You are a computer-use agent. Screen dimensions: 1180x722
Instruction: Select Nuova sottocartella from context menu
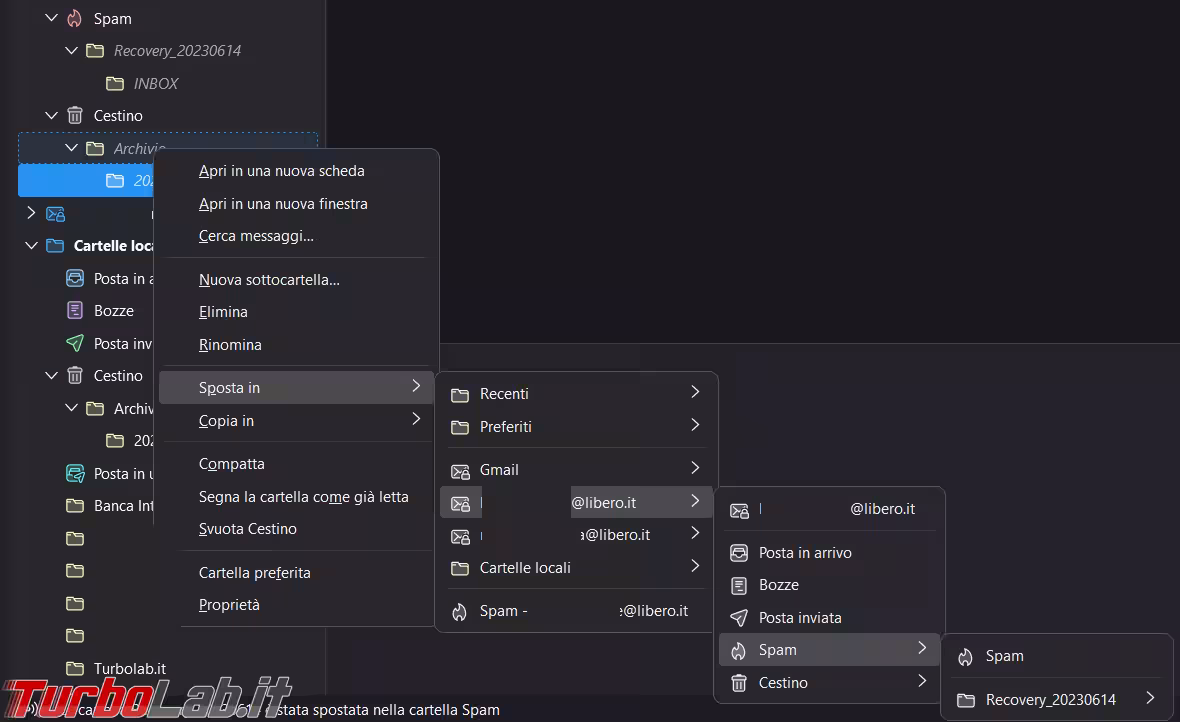(x=269, y=280)
